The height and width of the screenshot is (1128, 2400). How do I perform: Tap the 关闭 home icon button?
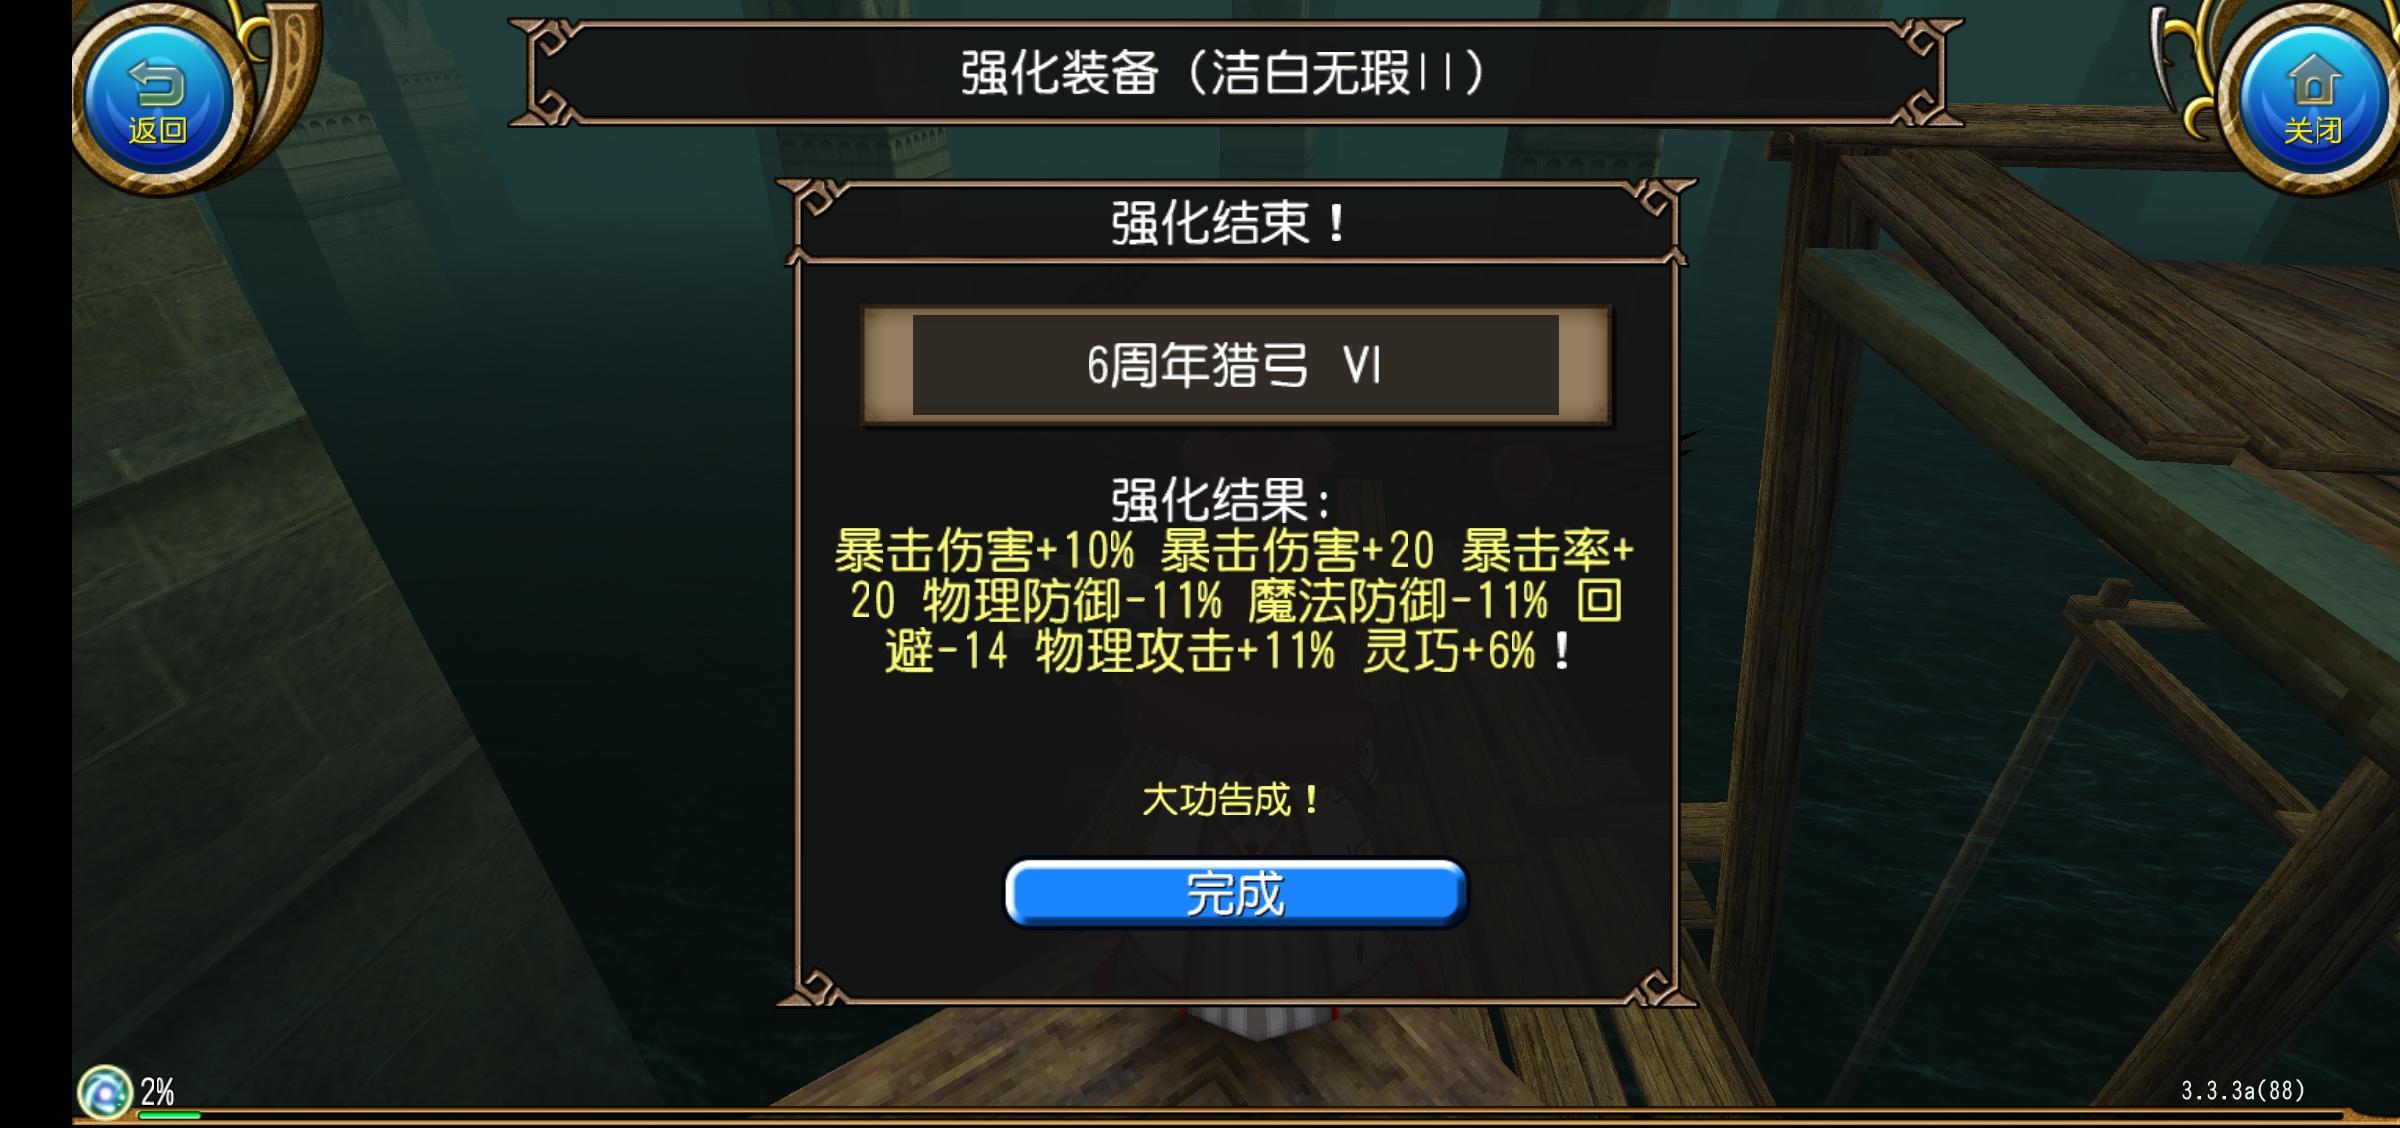2312,99
